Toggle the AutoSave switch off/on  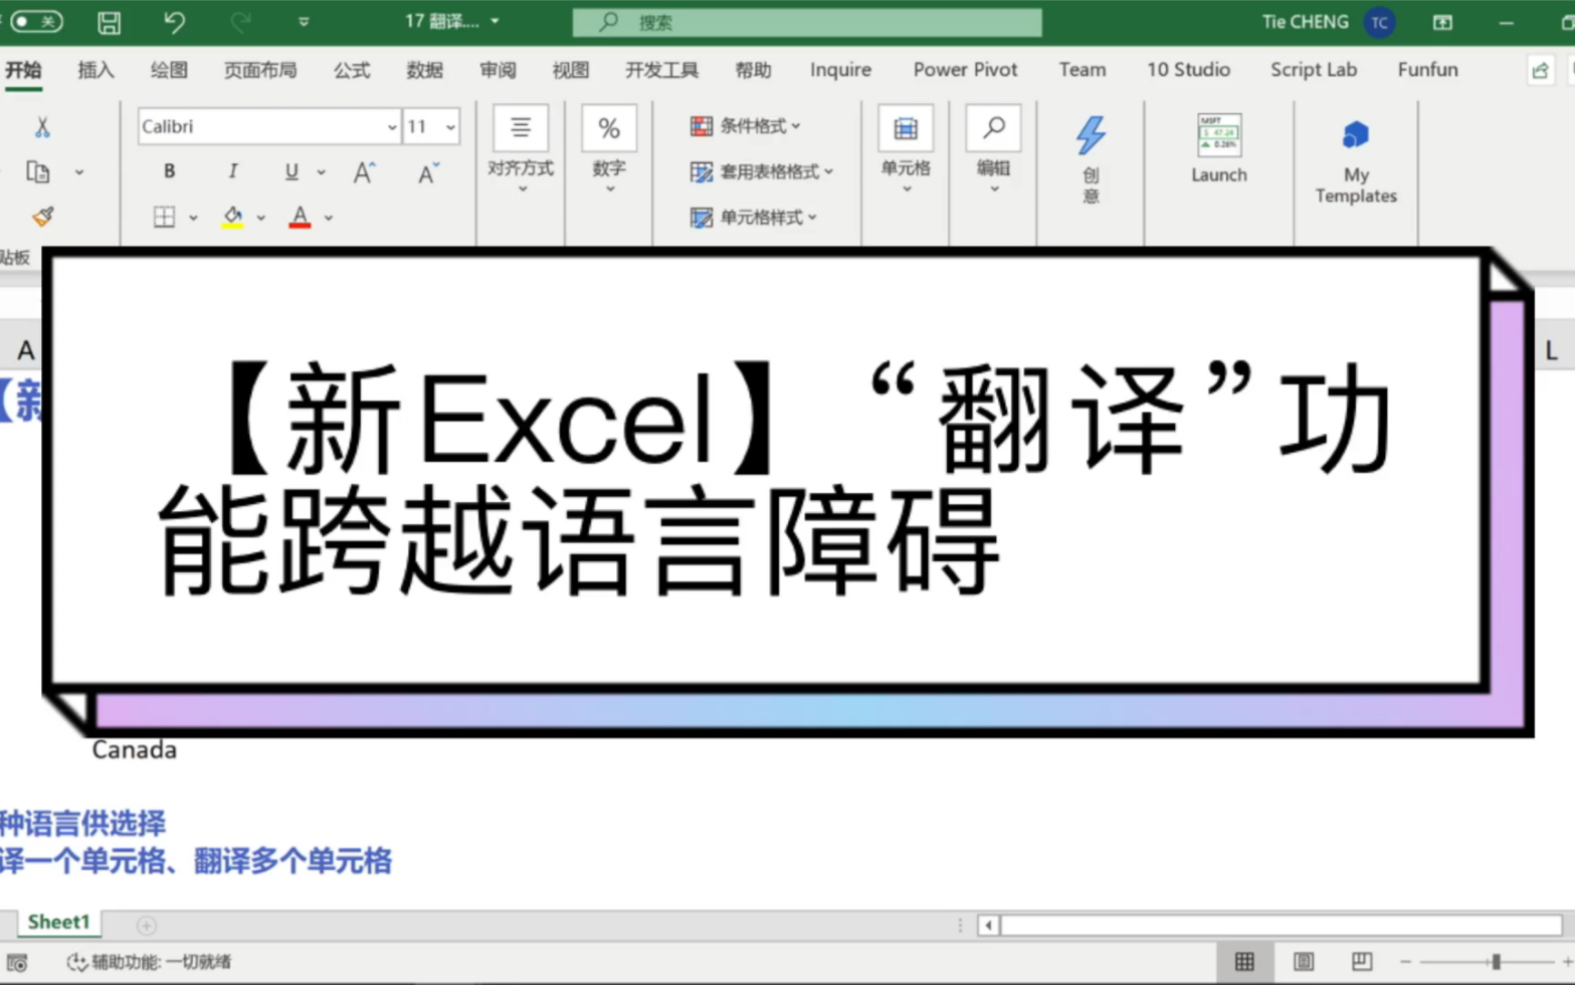point(36,21)
